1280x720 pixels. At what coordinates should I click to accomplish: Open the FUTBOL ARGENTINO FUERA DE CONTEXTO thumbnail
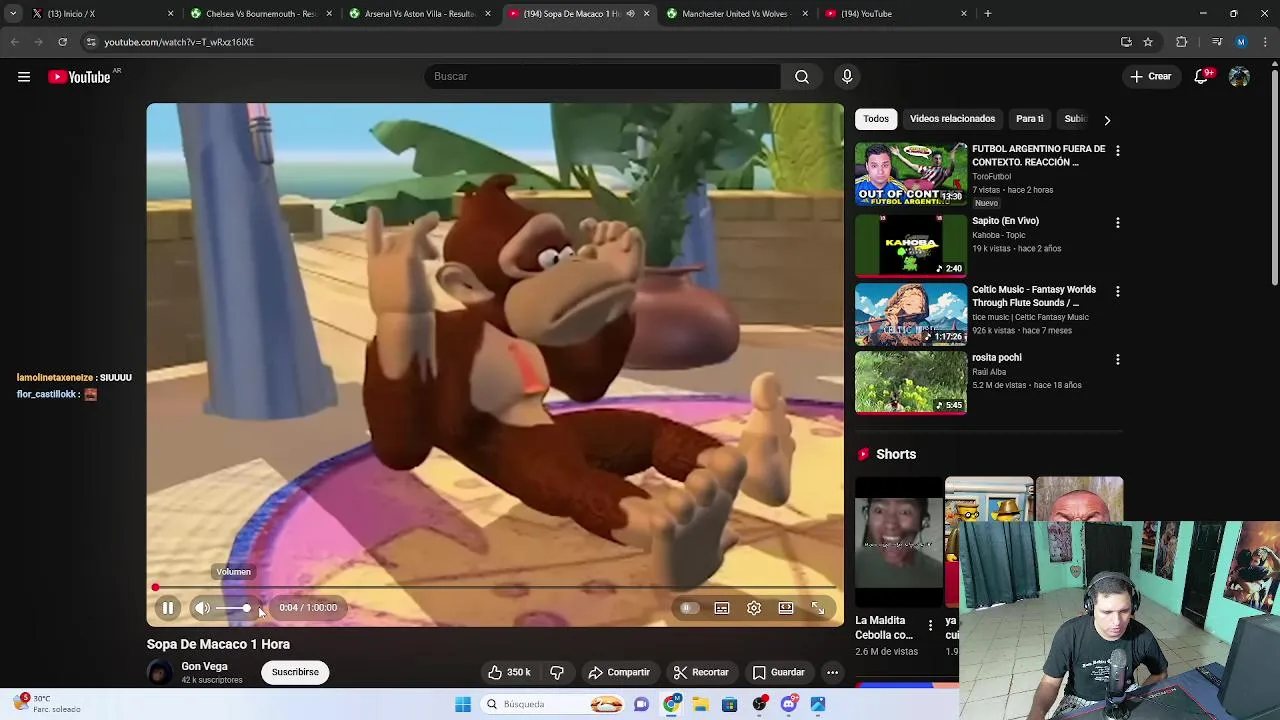point(911,174)
